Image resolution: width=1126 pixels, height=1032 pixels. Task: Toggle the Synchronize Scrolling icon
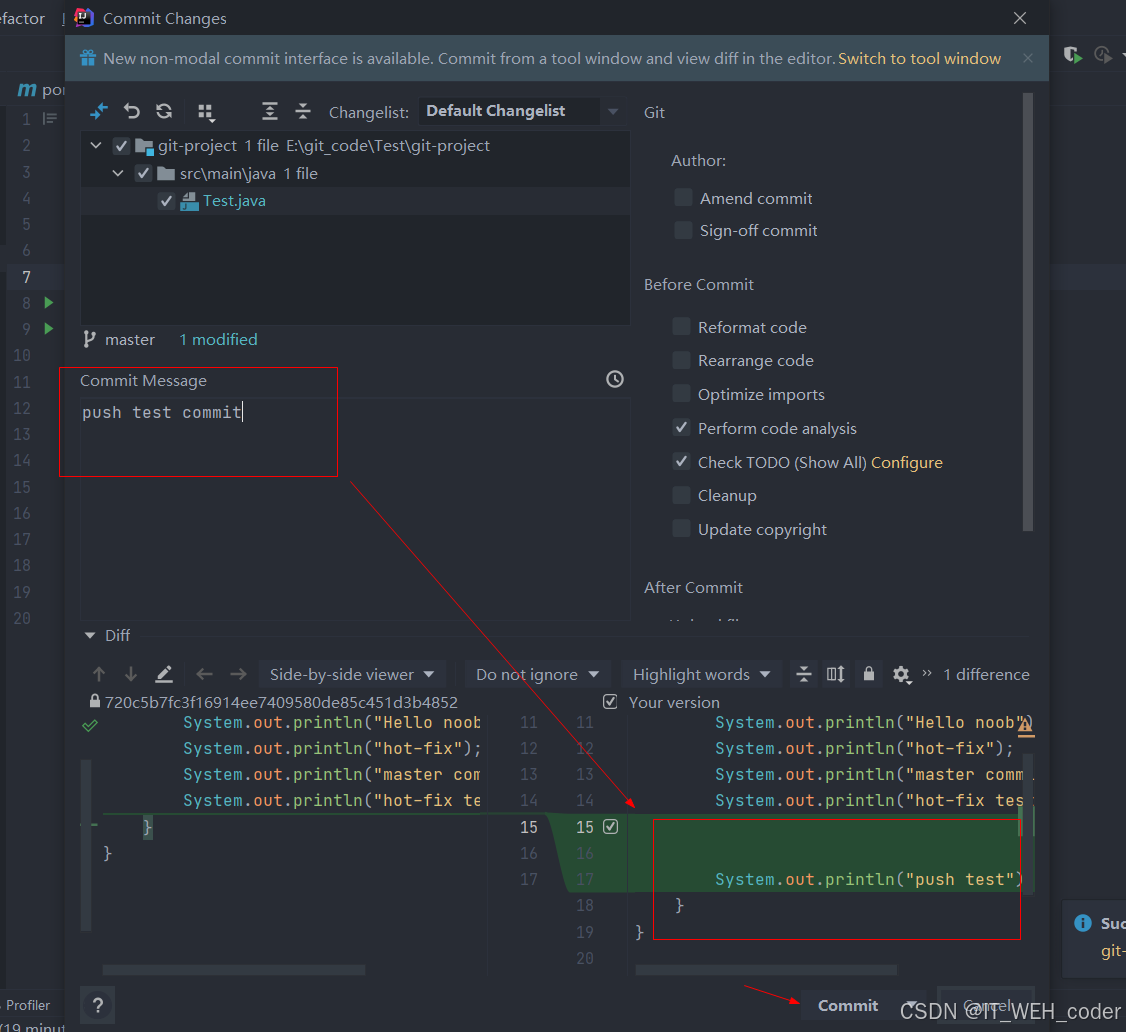click(x=835, y=674)
